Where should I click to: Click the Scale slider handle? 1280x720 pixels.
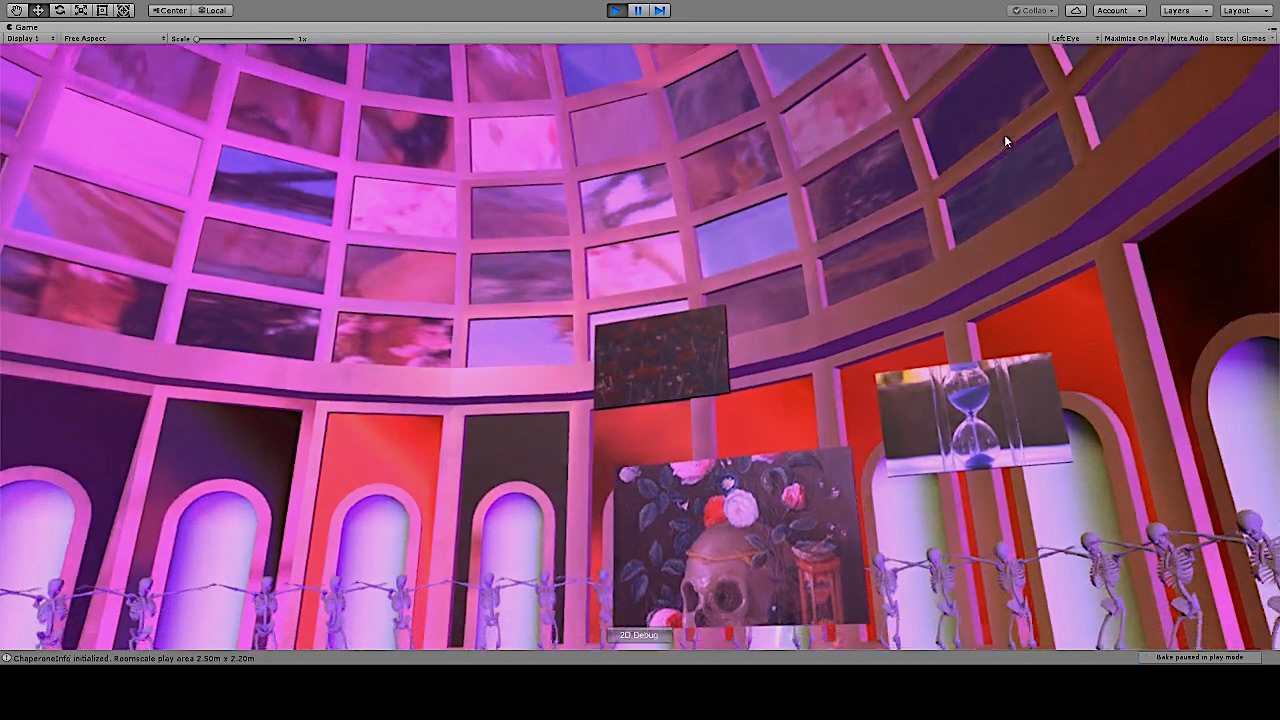coord(197,38)
